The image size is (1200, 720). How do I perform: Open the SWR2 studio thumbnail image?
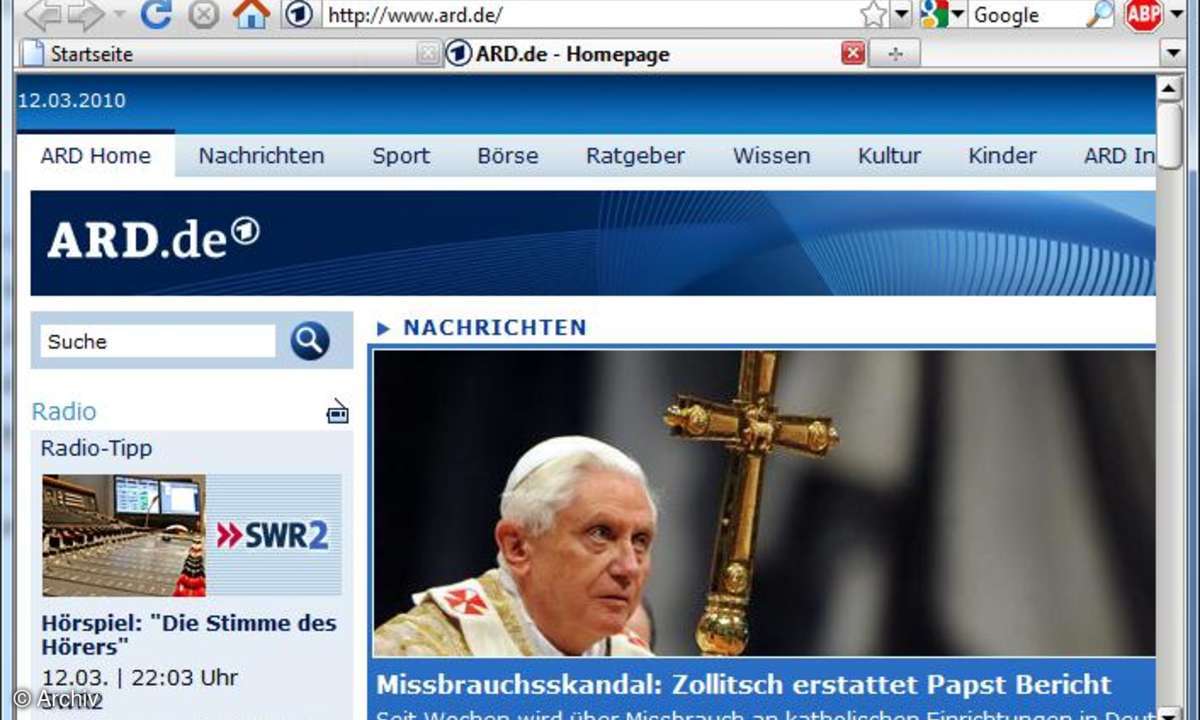coord(192,535)
